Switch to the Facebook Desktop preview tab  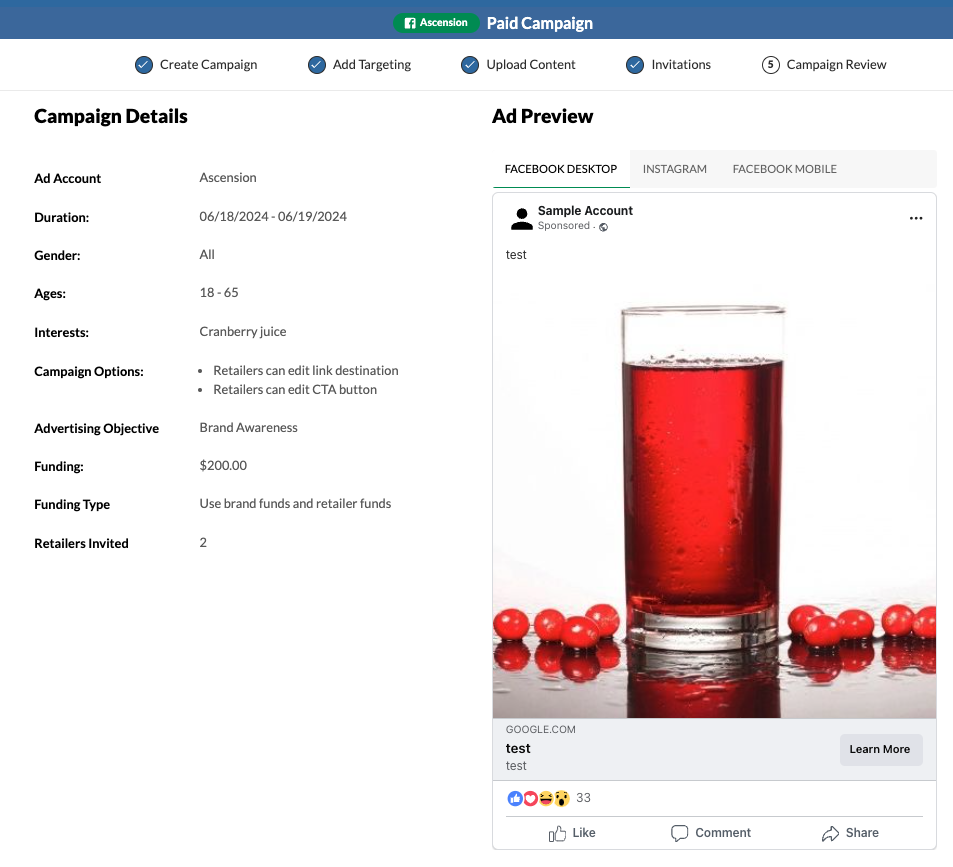561,169
